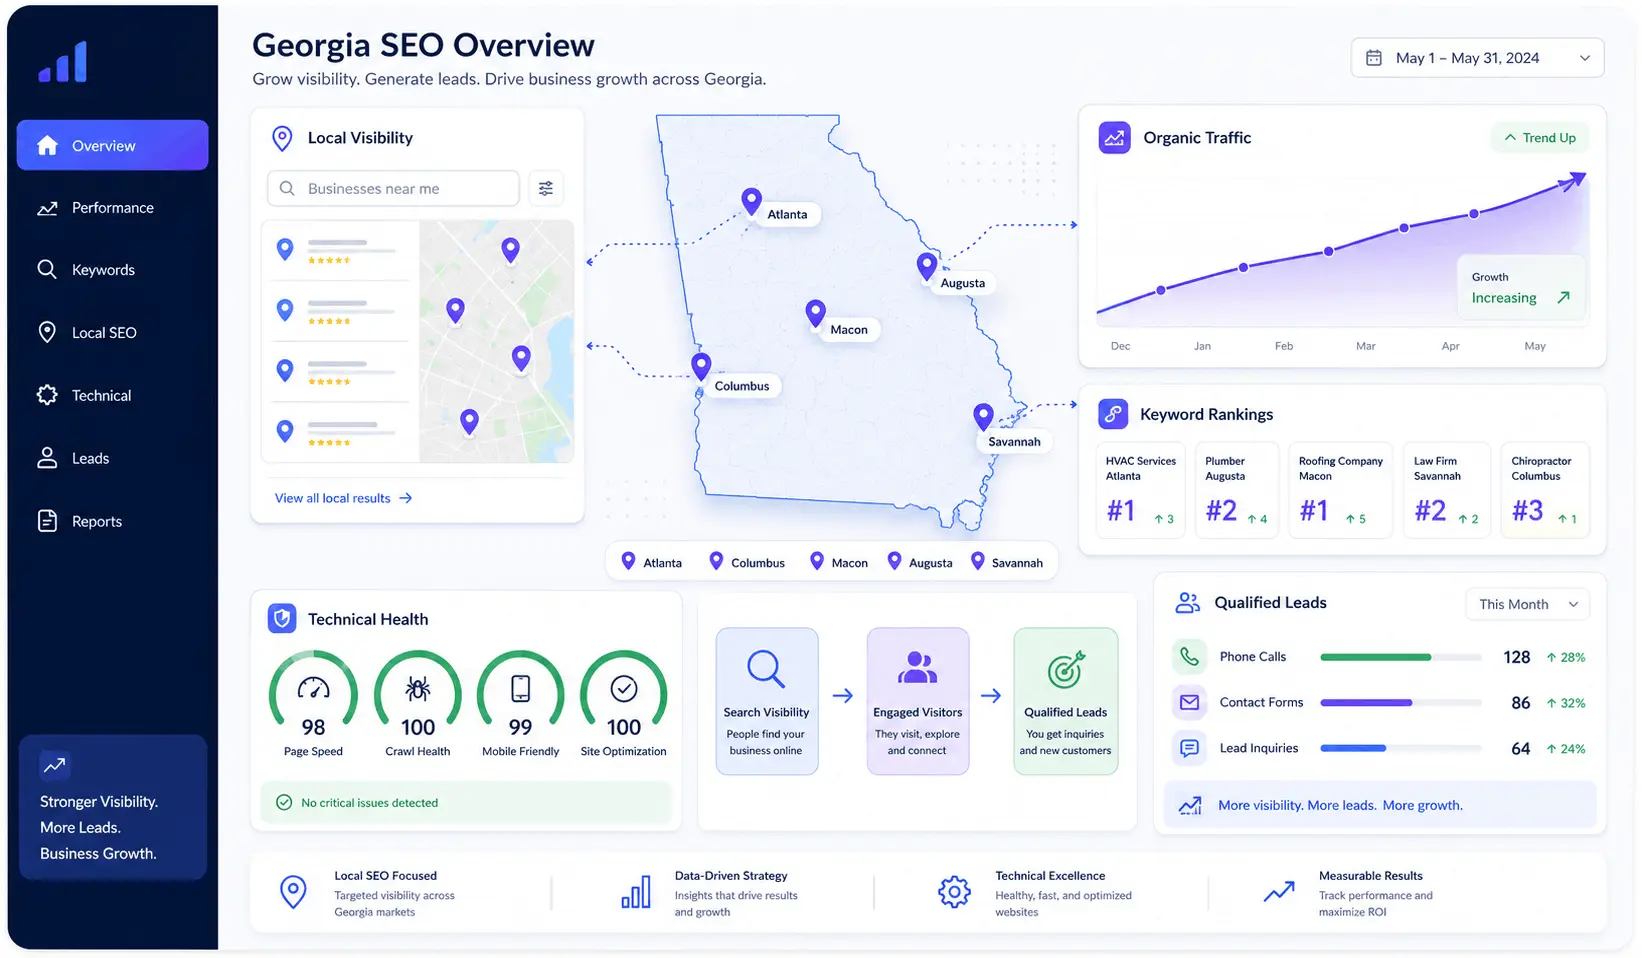Click the Trend Up badge

[1540, 138]
